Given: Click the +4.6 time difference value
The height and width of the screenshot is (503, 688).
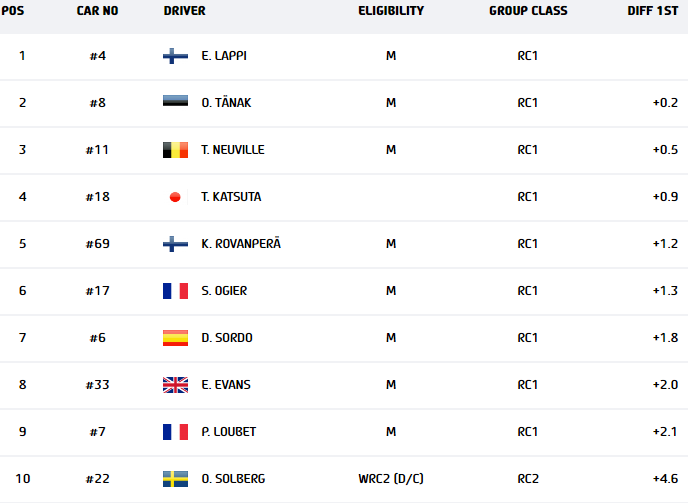Looking at the screenshot, I should (x=665, y=479).
